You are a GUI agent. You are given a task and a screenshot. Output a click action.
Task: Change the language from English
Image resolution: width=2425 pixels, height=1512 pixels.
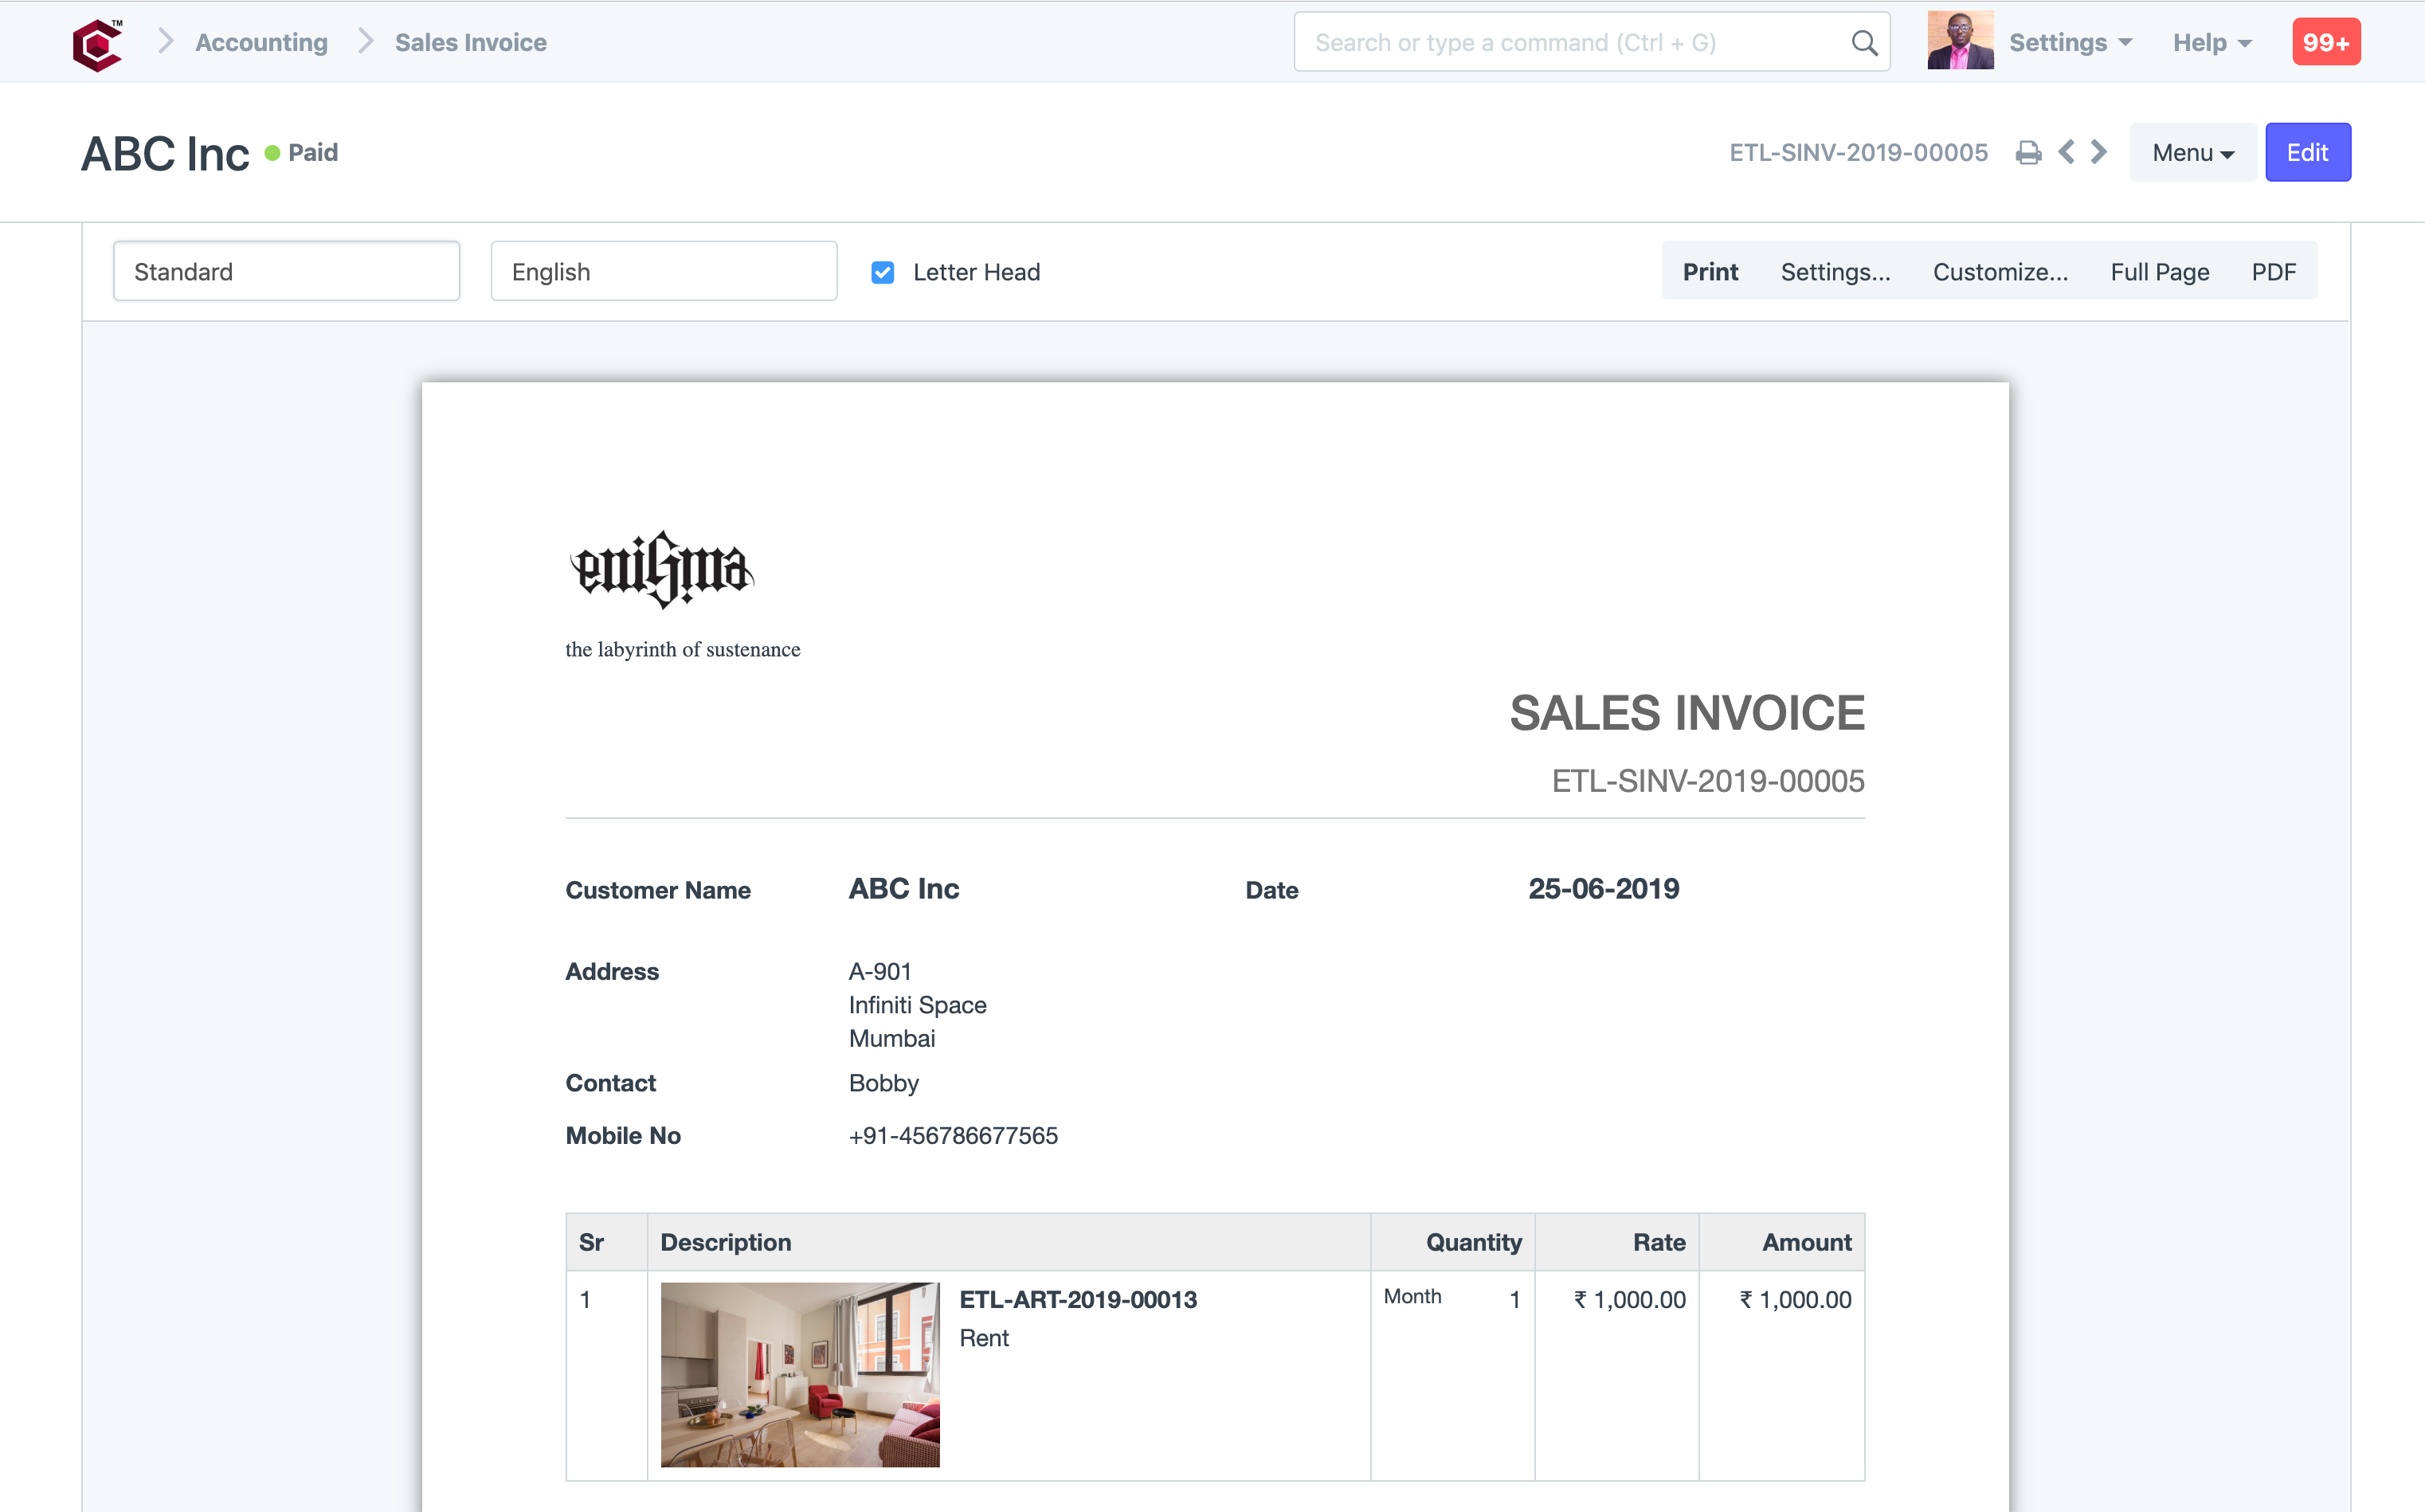(663, 271)
